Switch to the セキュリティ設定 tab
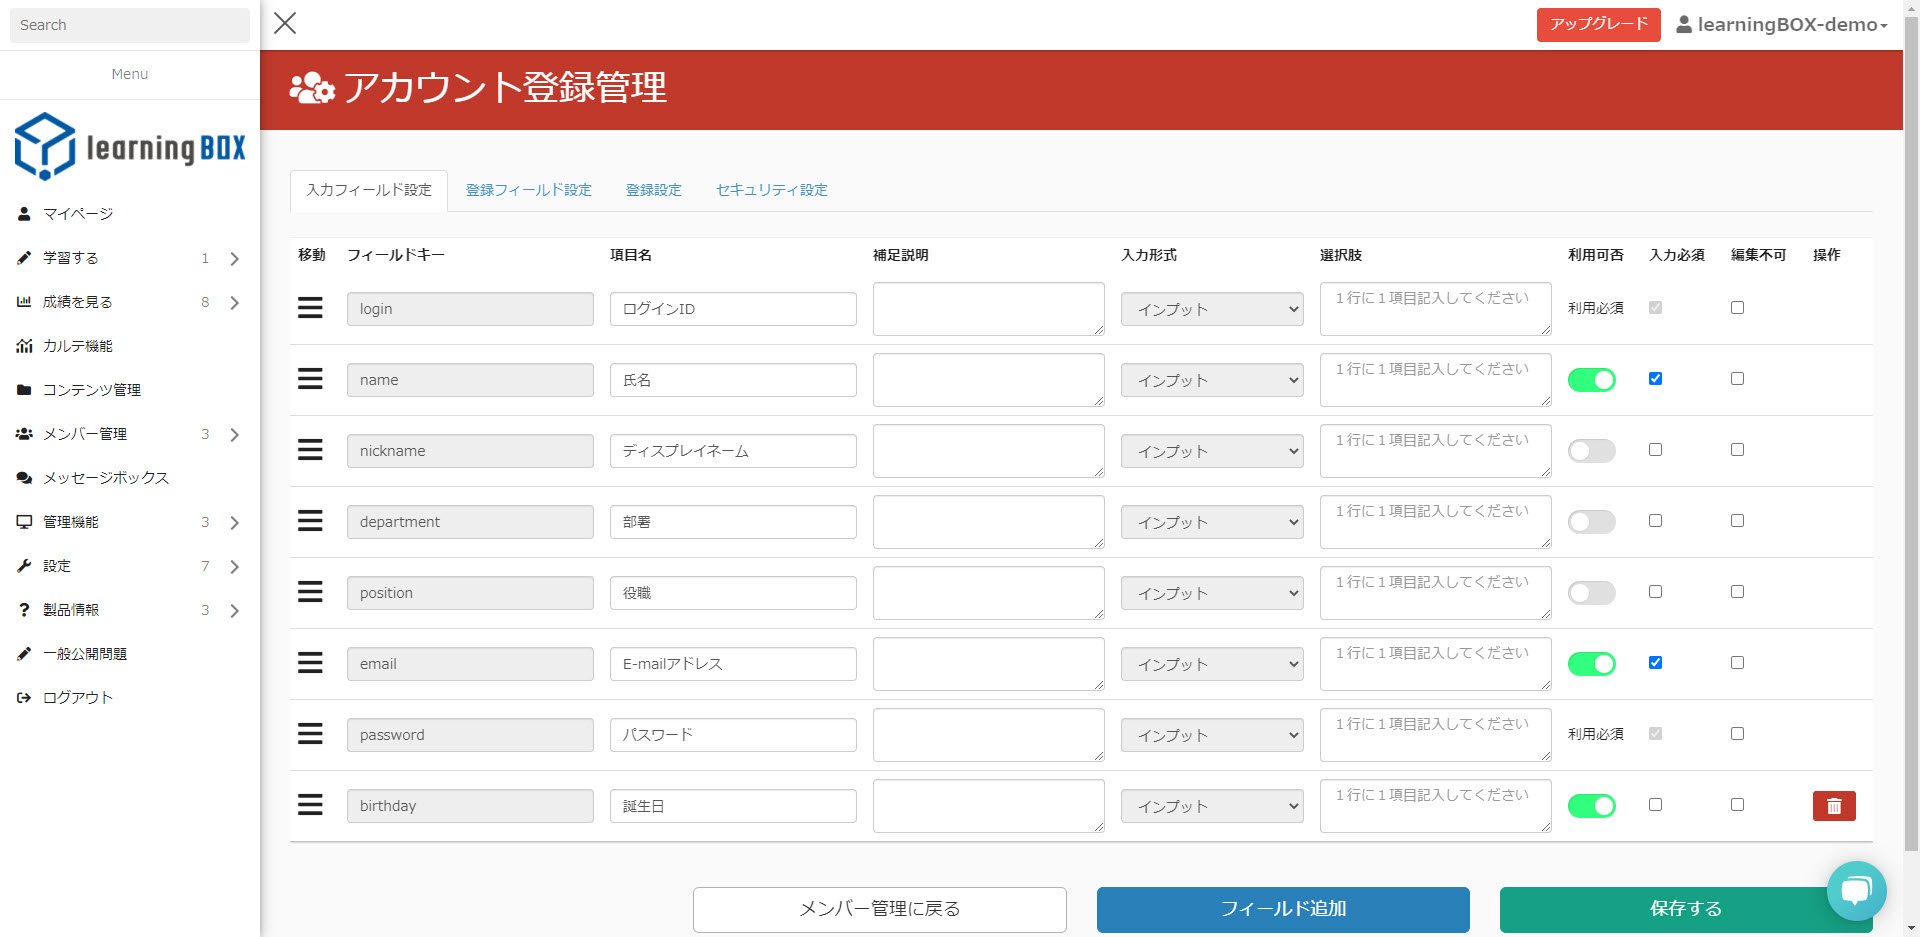This screenshot has width=1920, height=937. pos(771,190)
